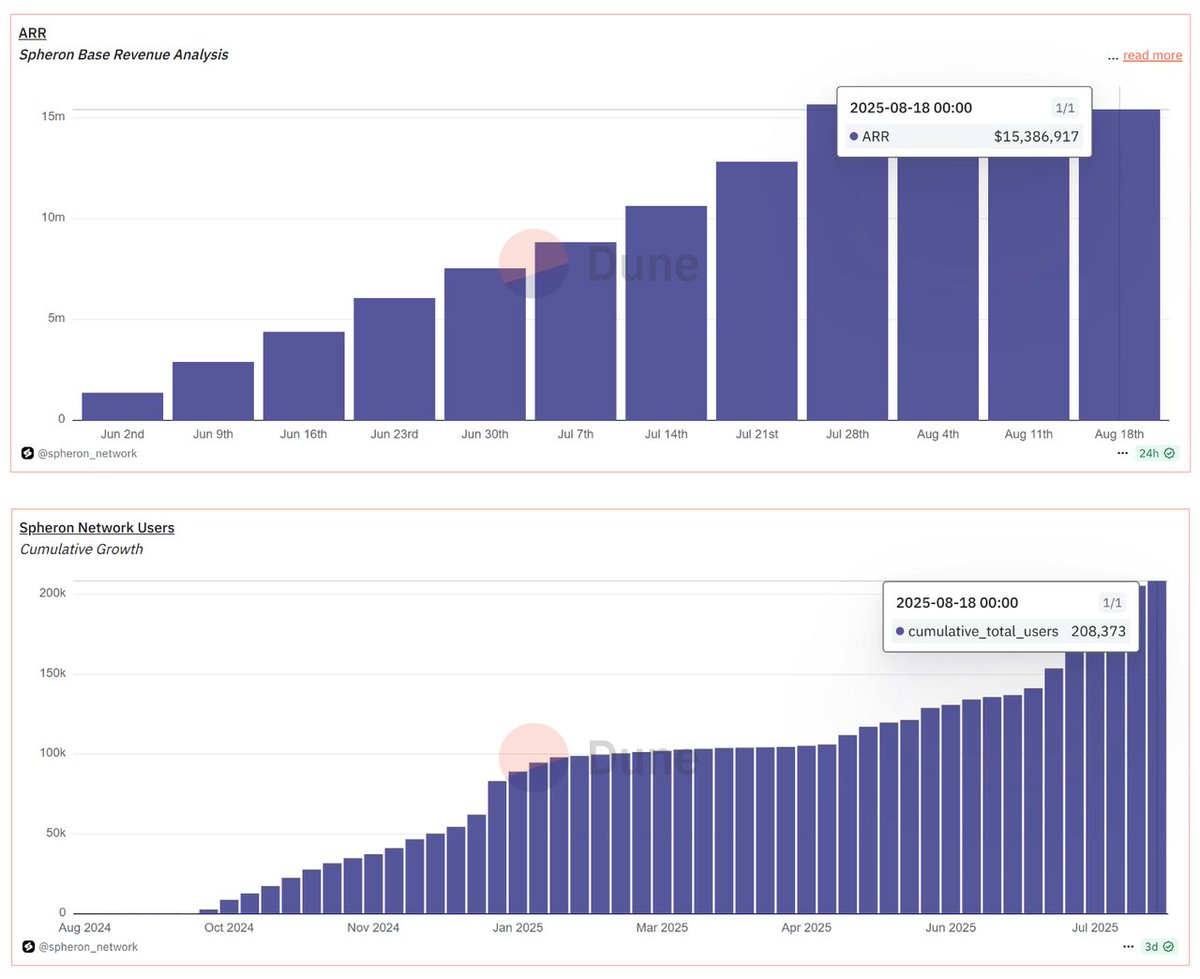Click the 'Oct 2024' x-axis label
1200x979 pixels.
click(x=228, y=928)
